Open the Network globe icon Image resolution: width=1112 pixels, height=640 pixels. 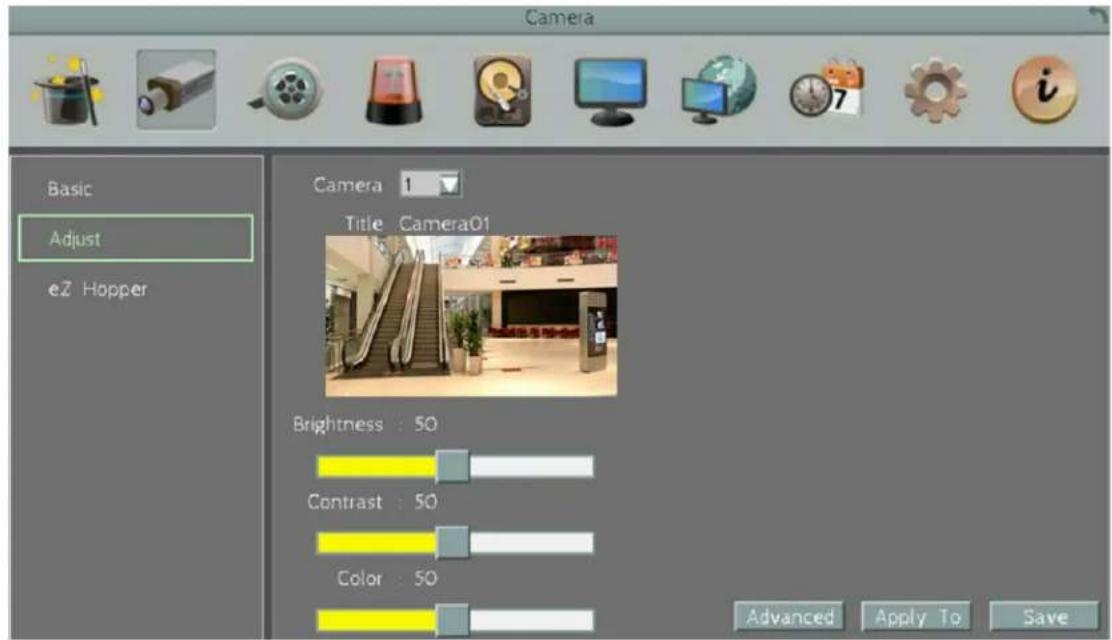(x=718, y=91)
